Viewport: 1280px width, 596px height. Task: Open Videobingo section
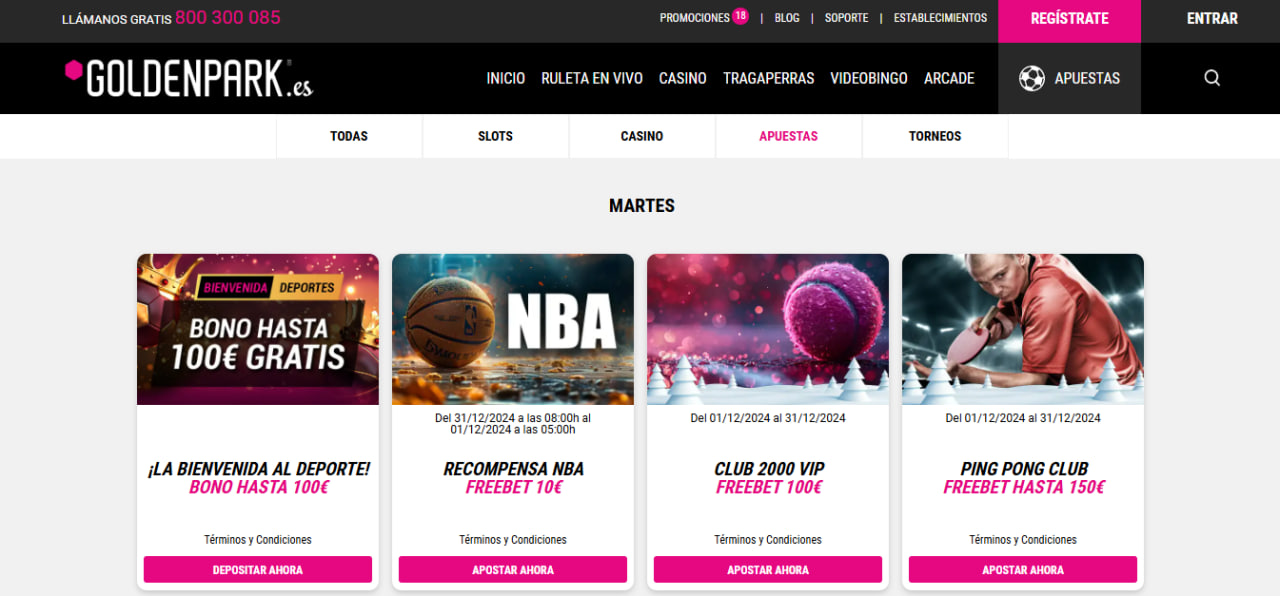869,78
